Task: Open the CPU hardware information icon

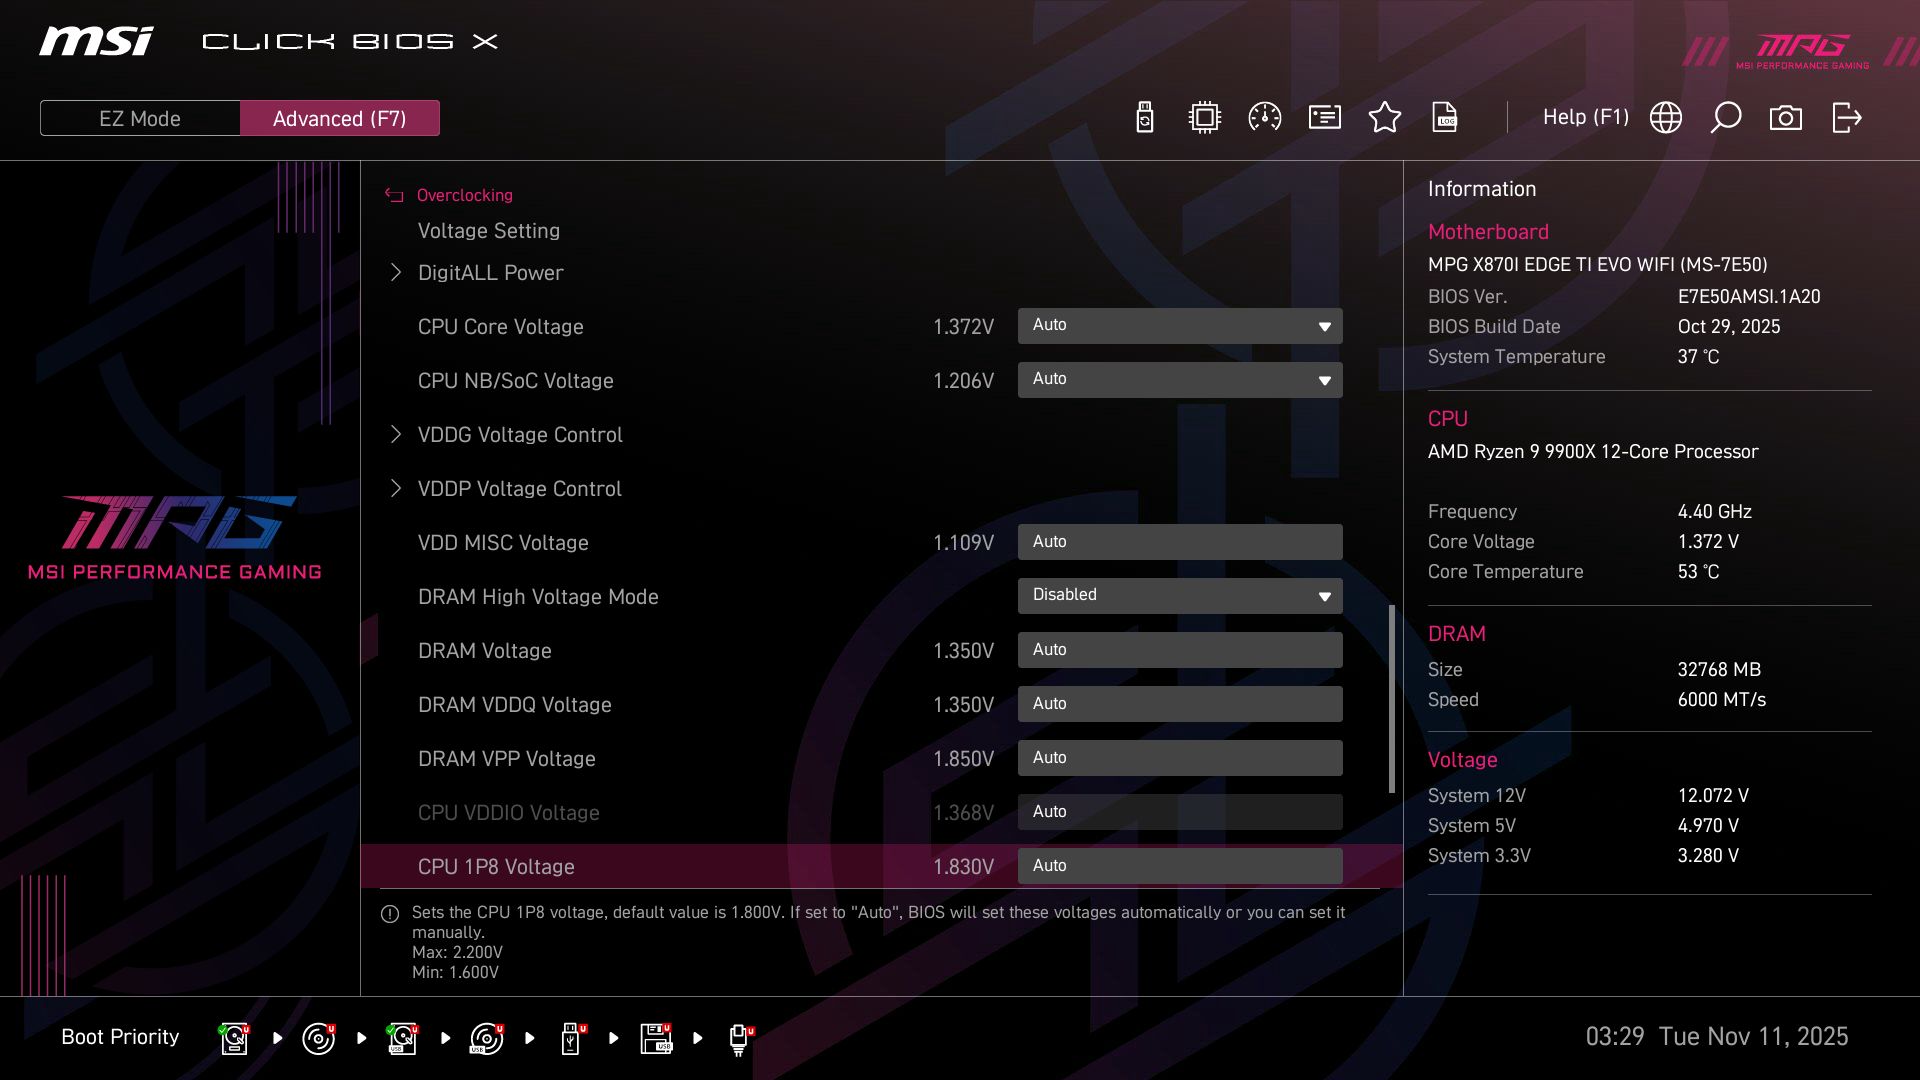Action: point(1203,117)
